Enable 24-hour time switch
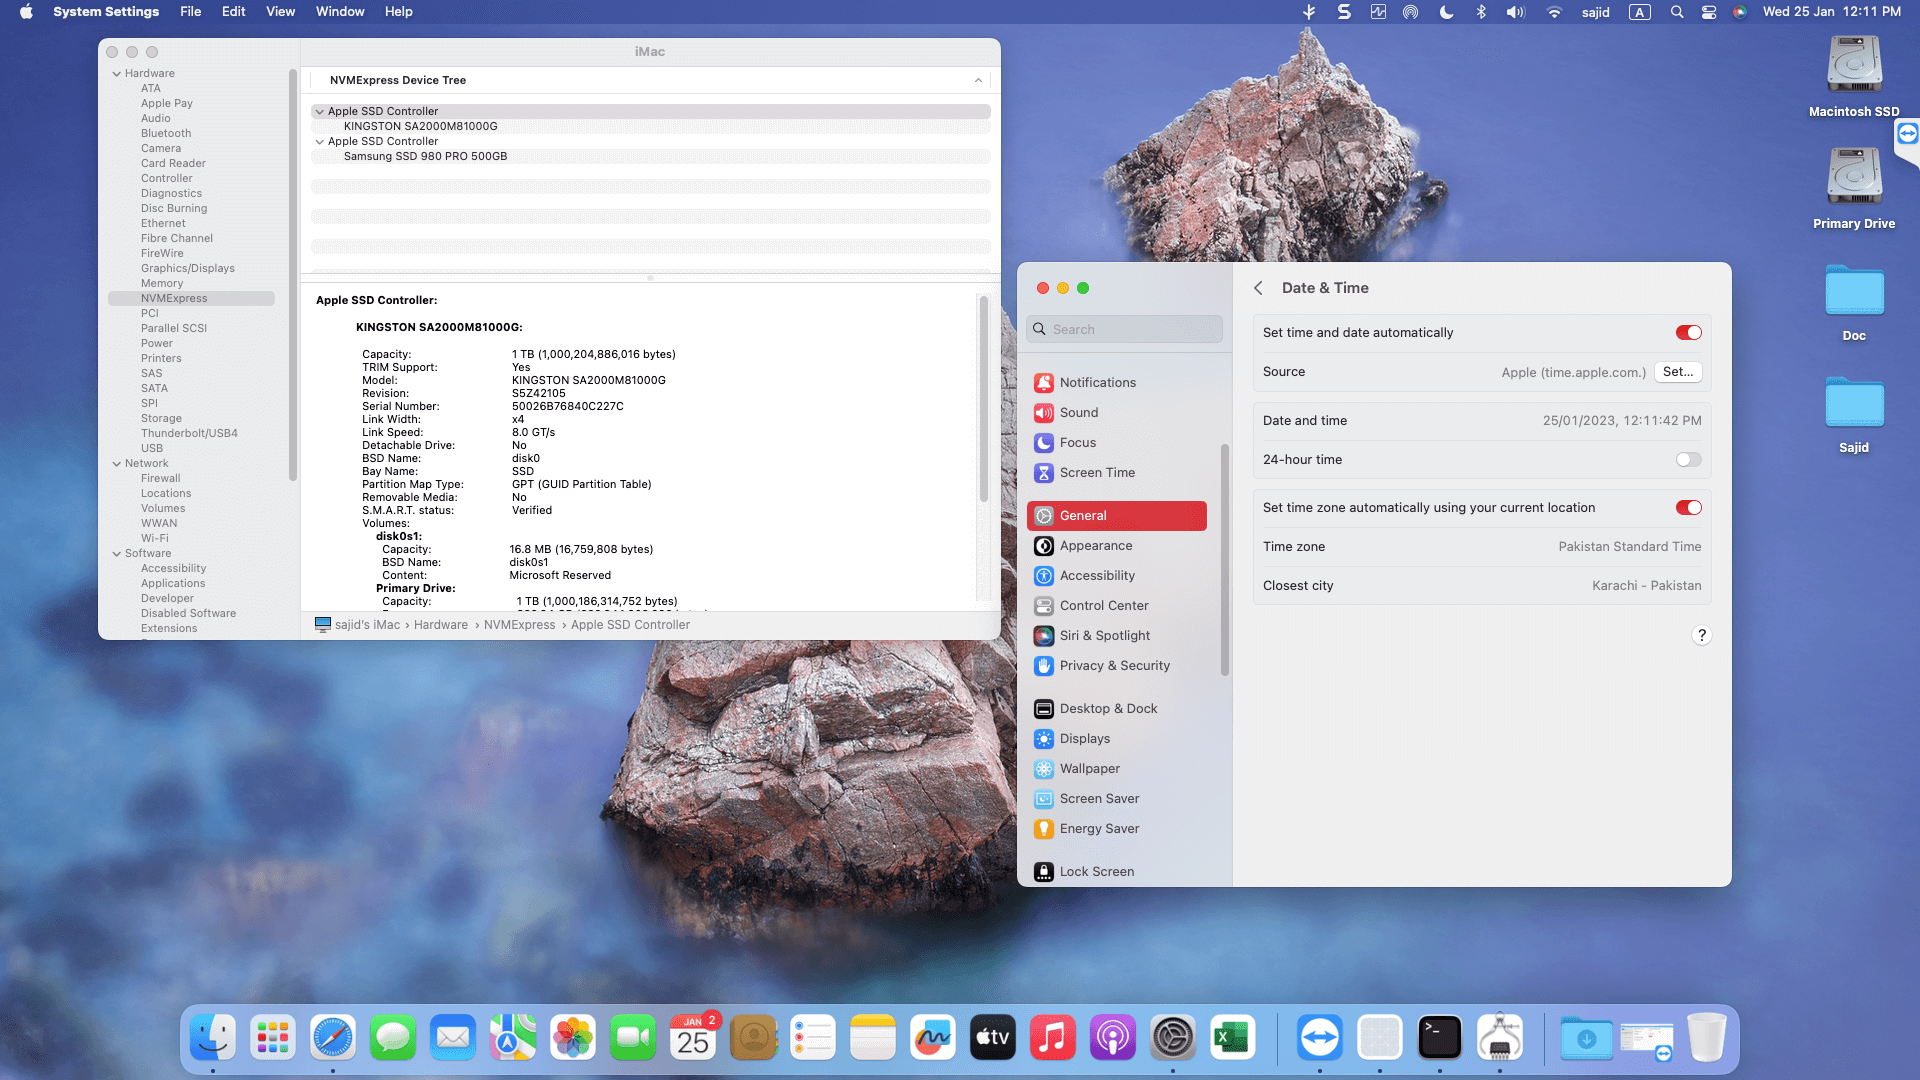This screenshot has height=1080, width=1920. [x=1688, y=459]
